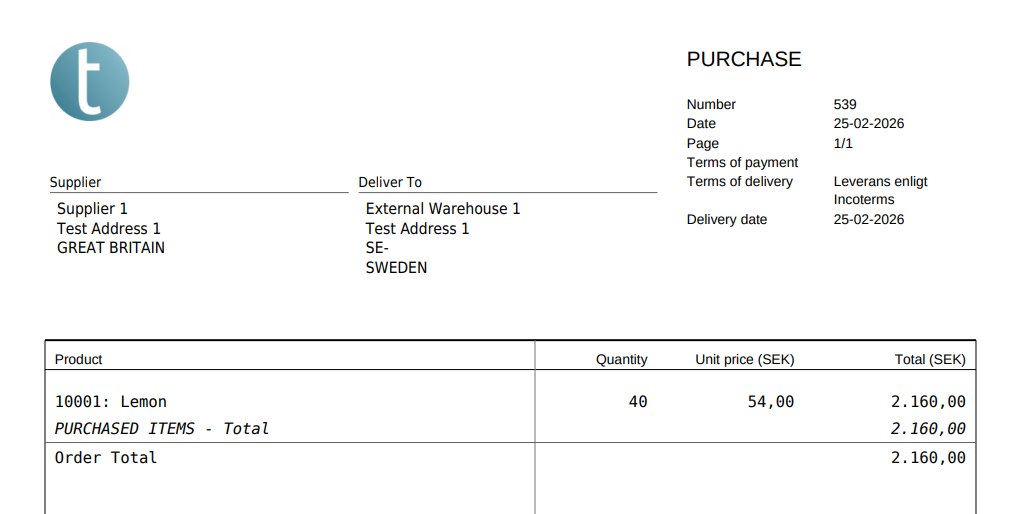Screen dimensions: 1019x514
Task: Select the purchase number 539
Action: (845, 104)
